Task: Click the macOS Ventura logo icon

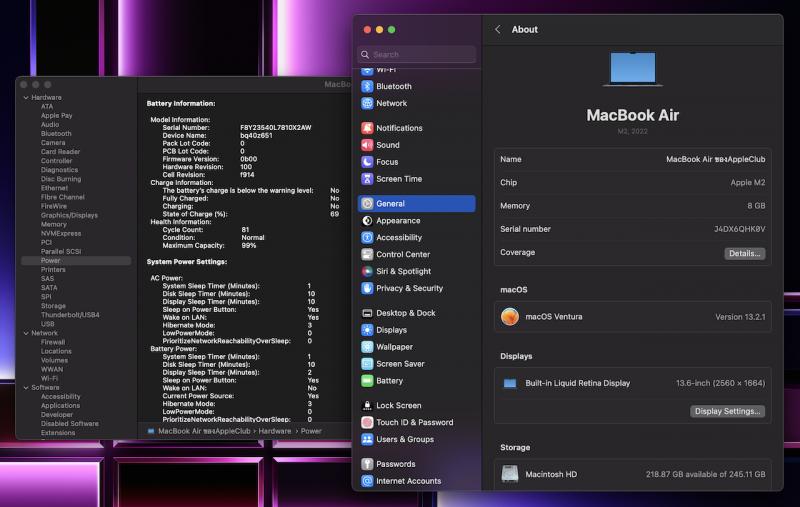Action: [510, 317]
